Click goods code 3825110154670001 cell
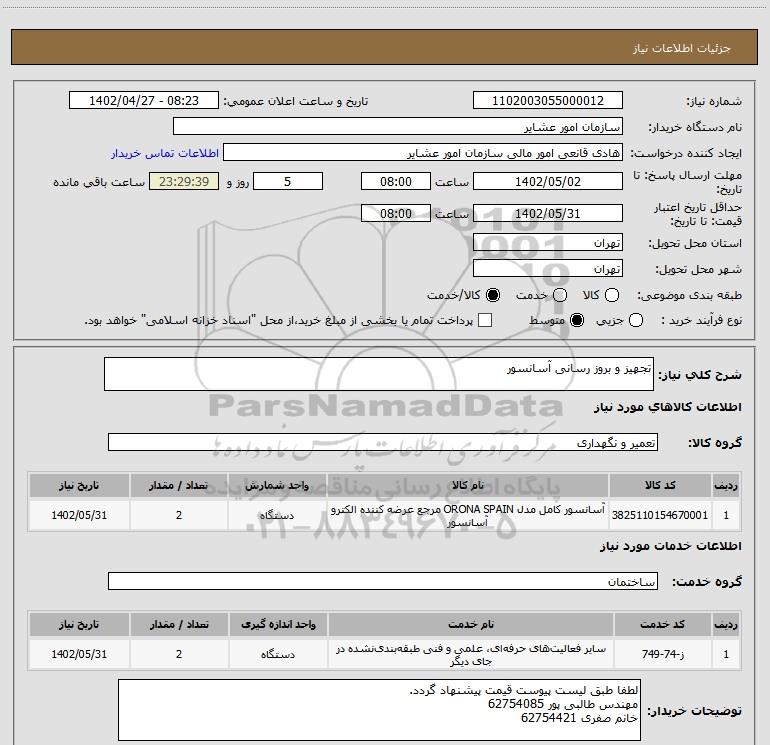The width and height of the screenshot is (770, 745). [x=660, y=515]
